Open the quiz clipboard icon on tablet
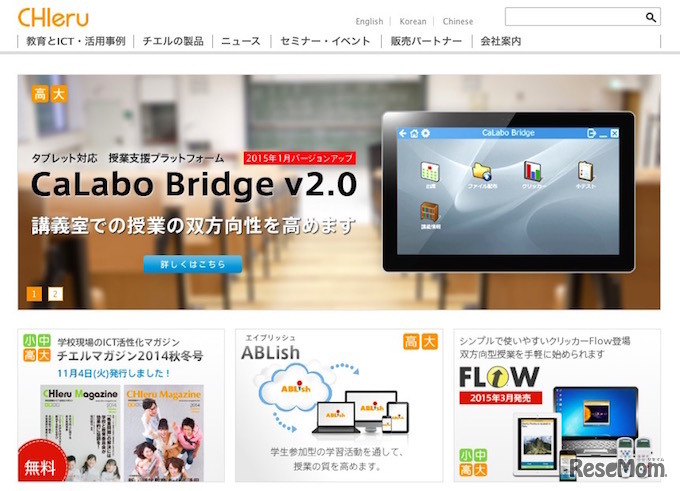This screenshot has height=491, width=680. [x=585, y=172]
